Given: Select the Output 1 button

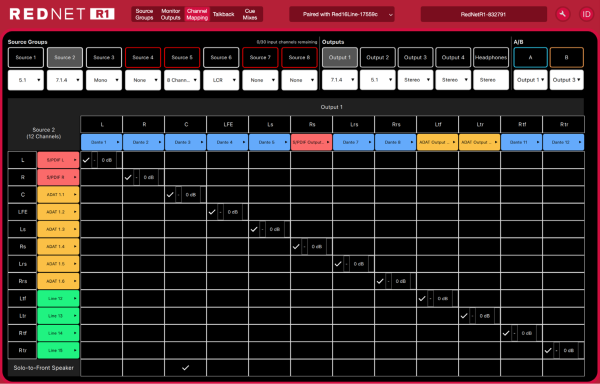Looking at the screenshot, I should 340,57.
